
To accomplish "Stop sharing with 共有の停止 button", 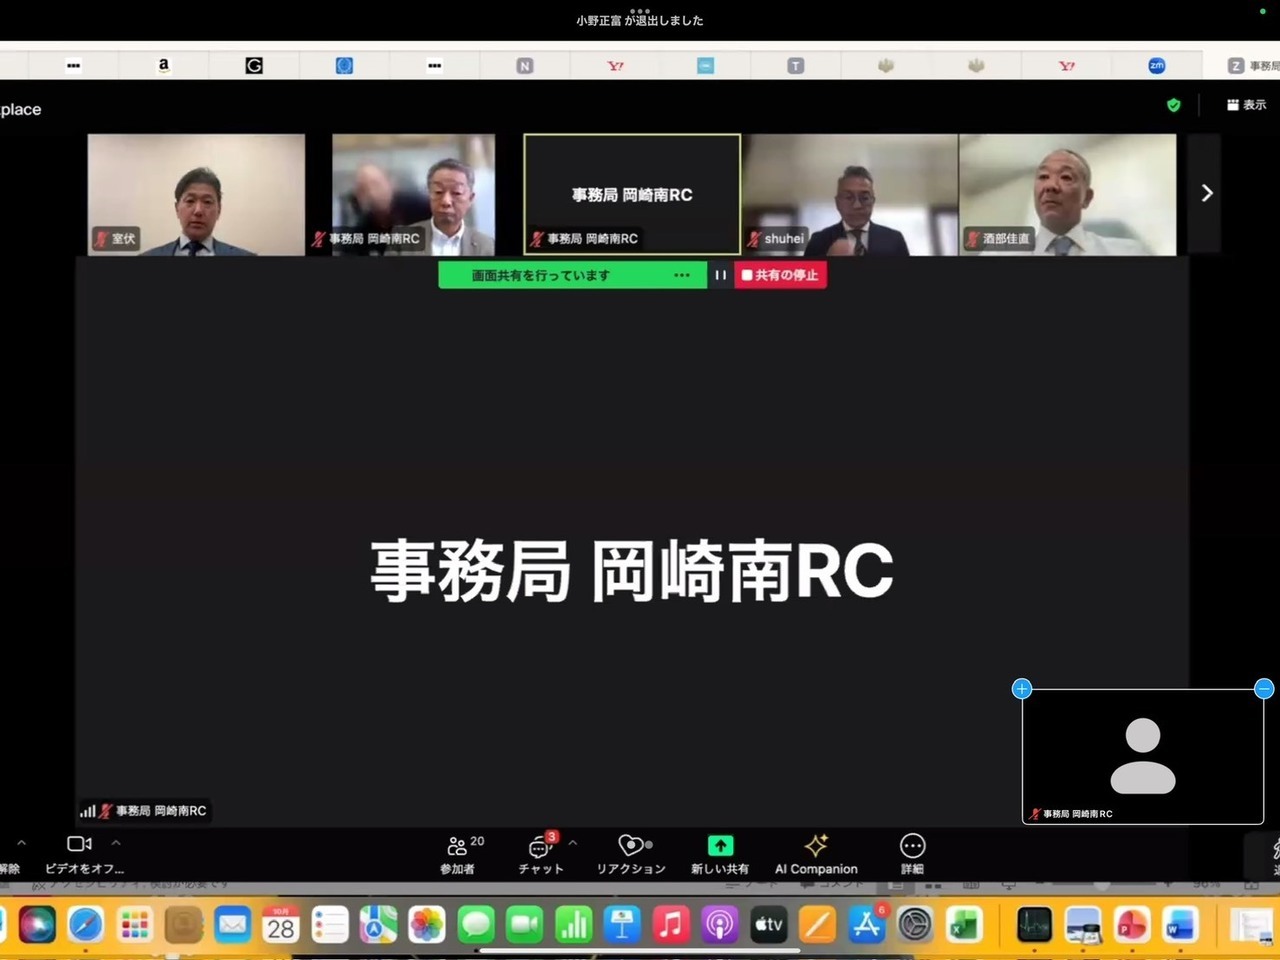I will click(780, 275).
